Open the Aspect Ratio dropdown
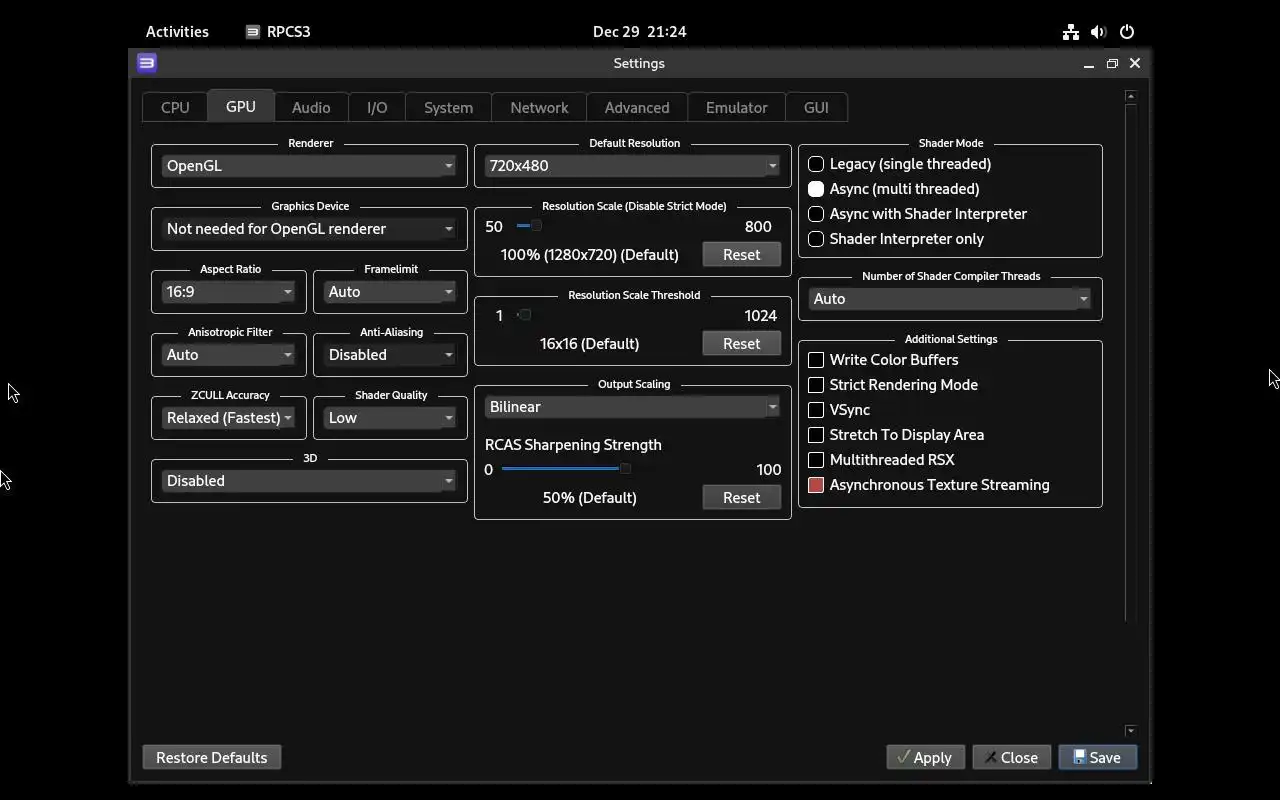 [x=229, y=292]
